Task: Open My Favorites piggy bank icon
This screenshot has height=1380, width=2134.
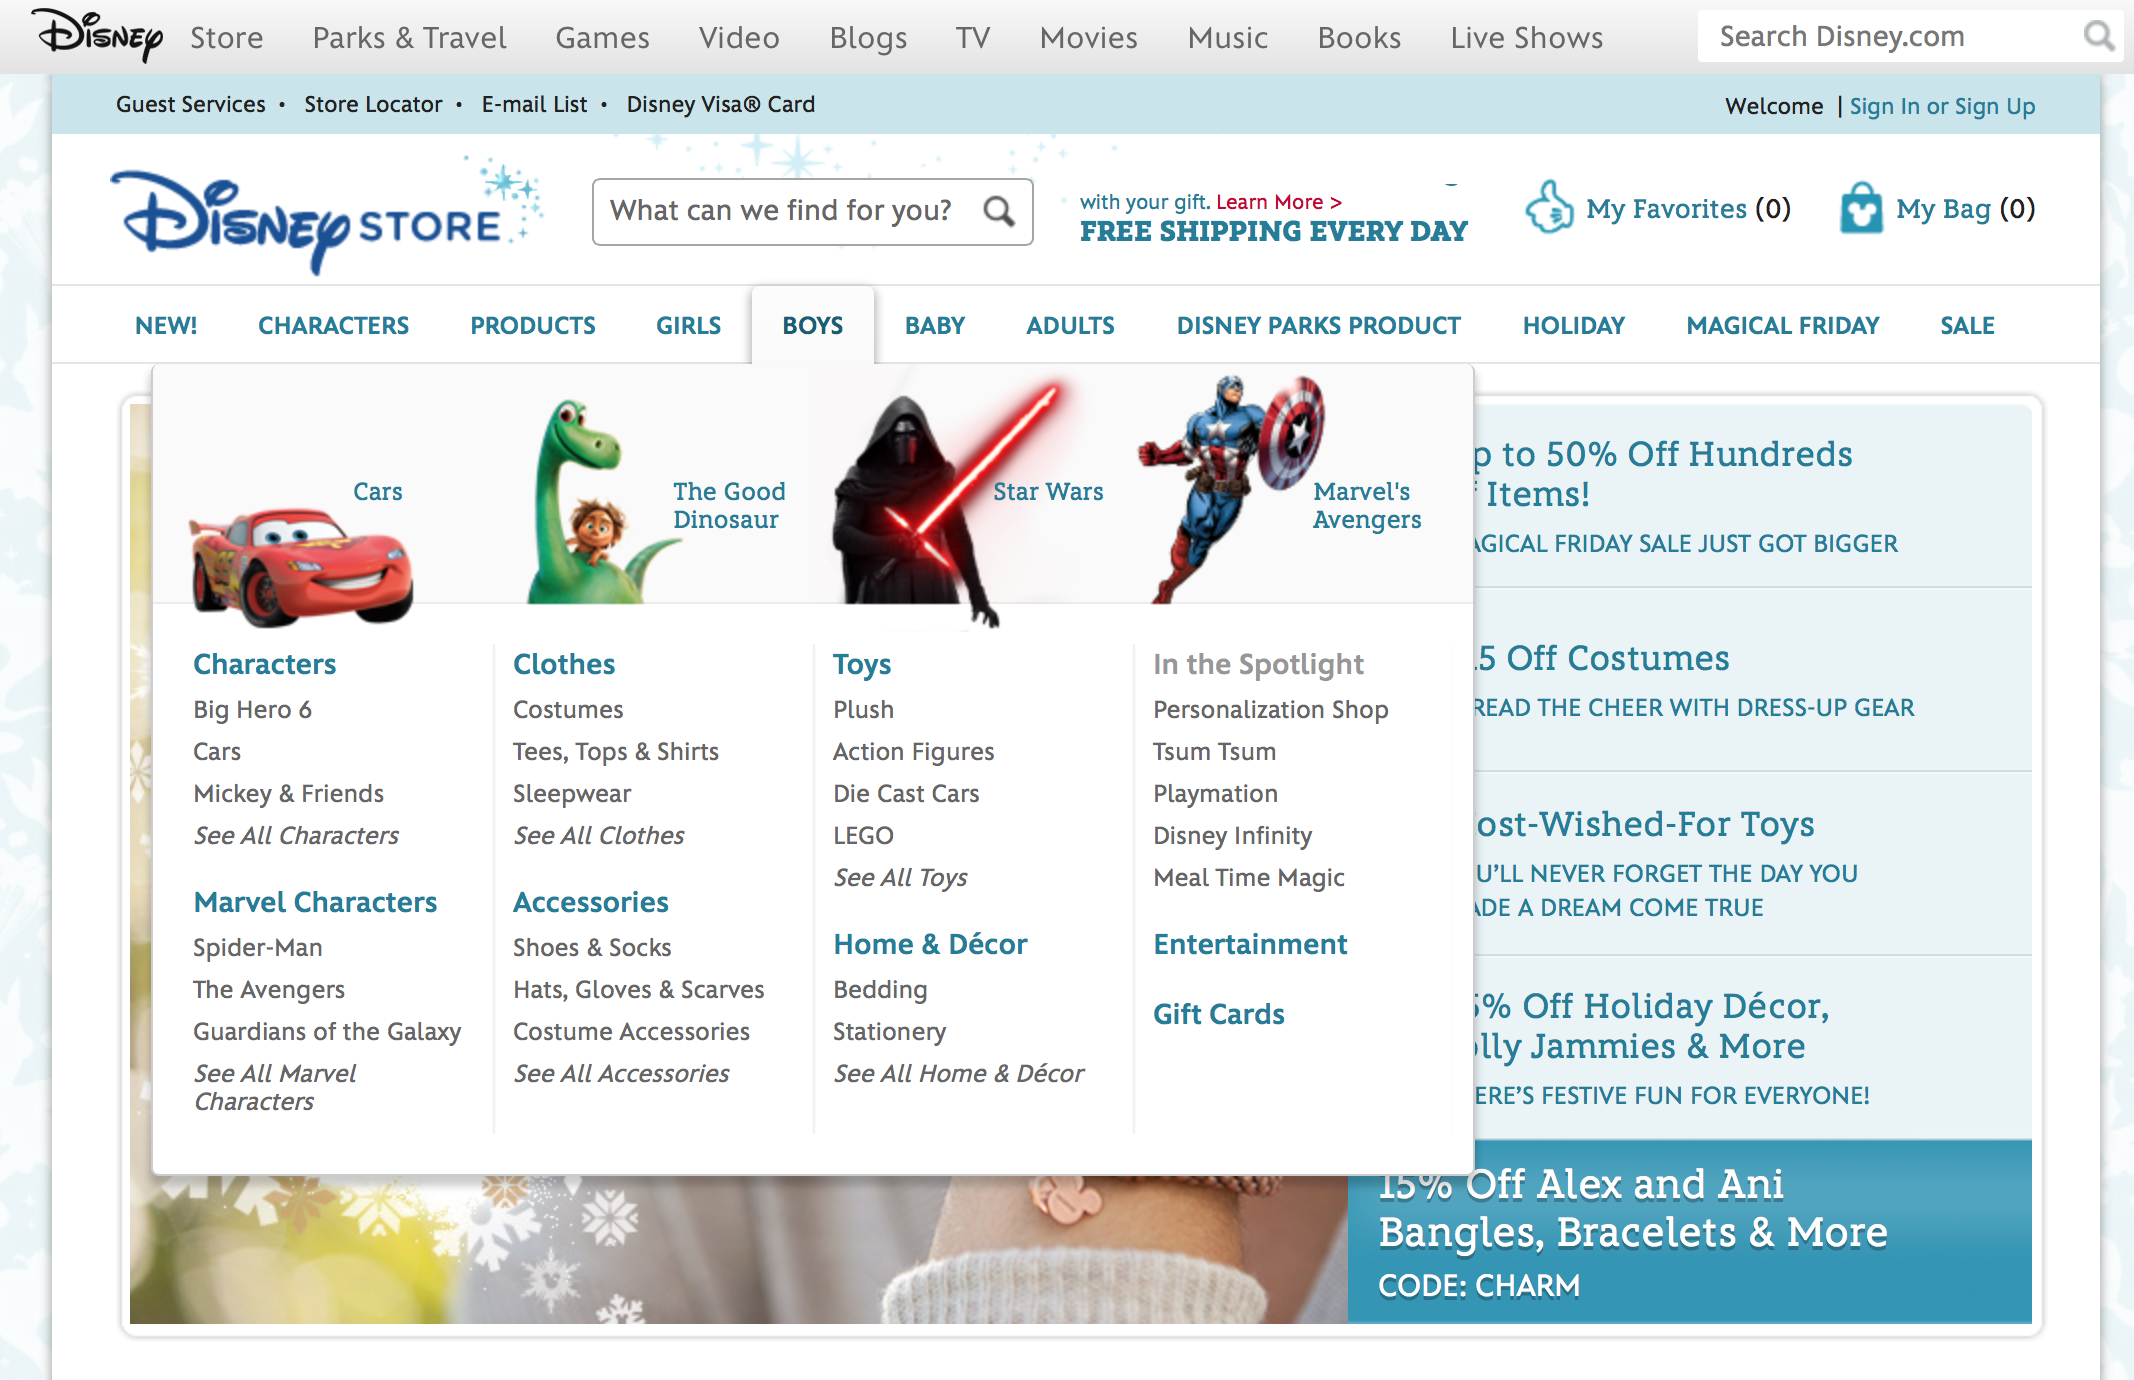Action: (x=1549, y=208)
